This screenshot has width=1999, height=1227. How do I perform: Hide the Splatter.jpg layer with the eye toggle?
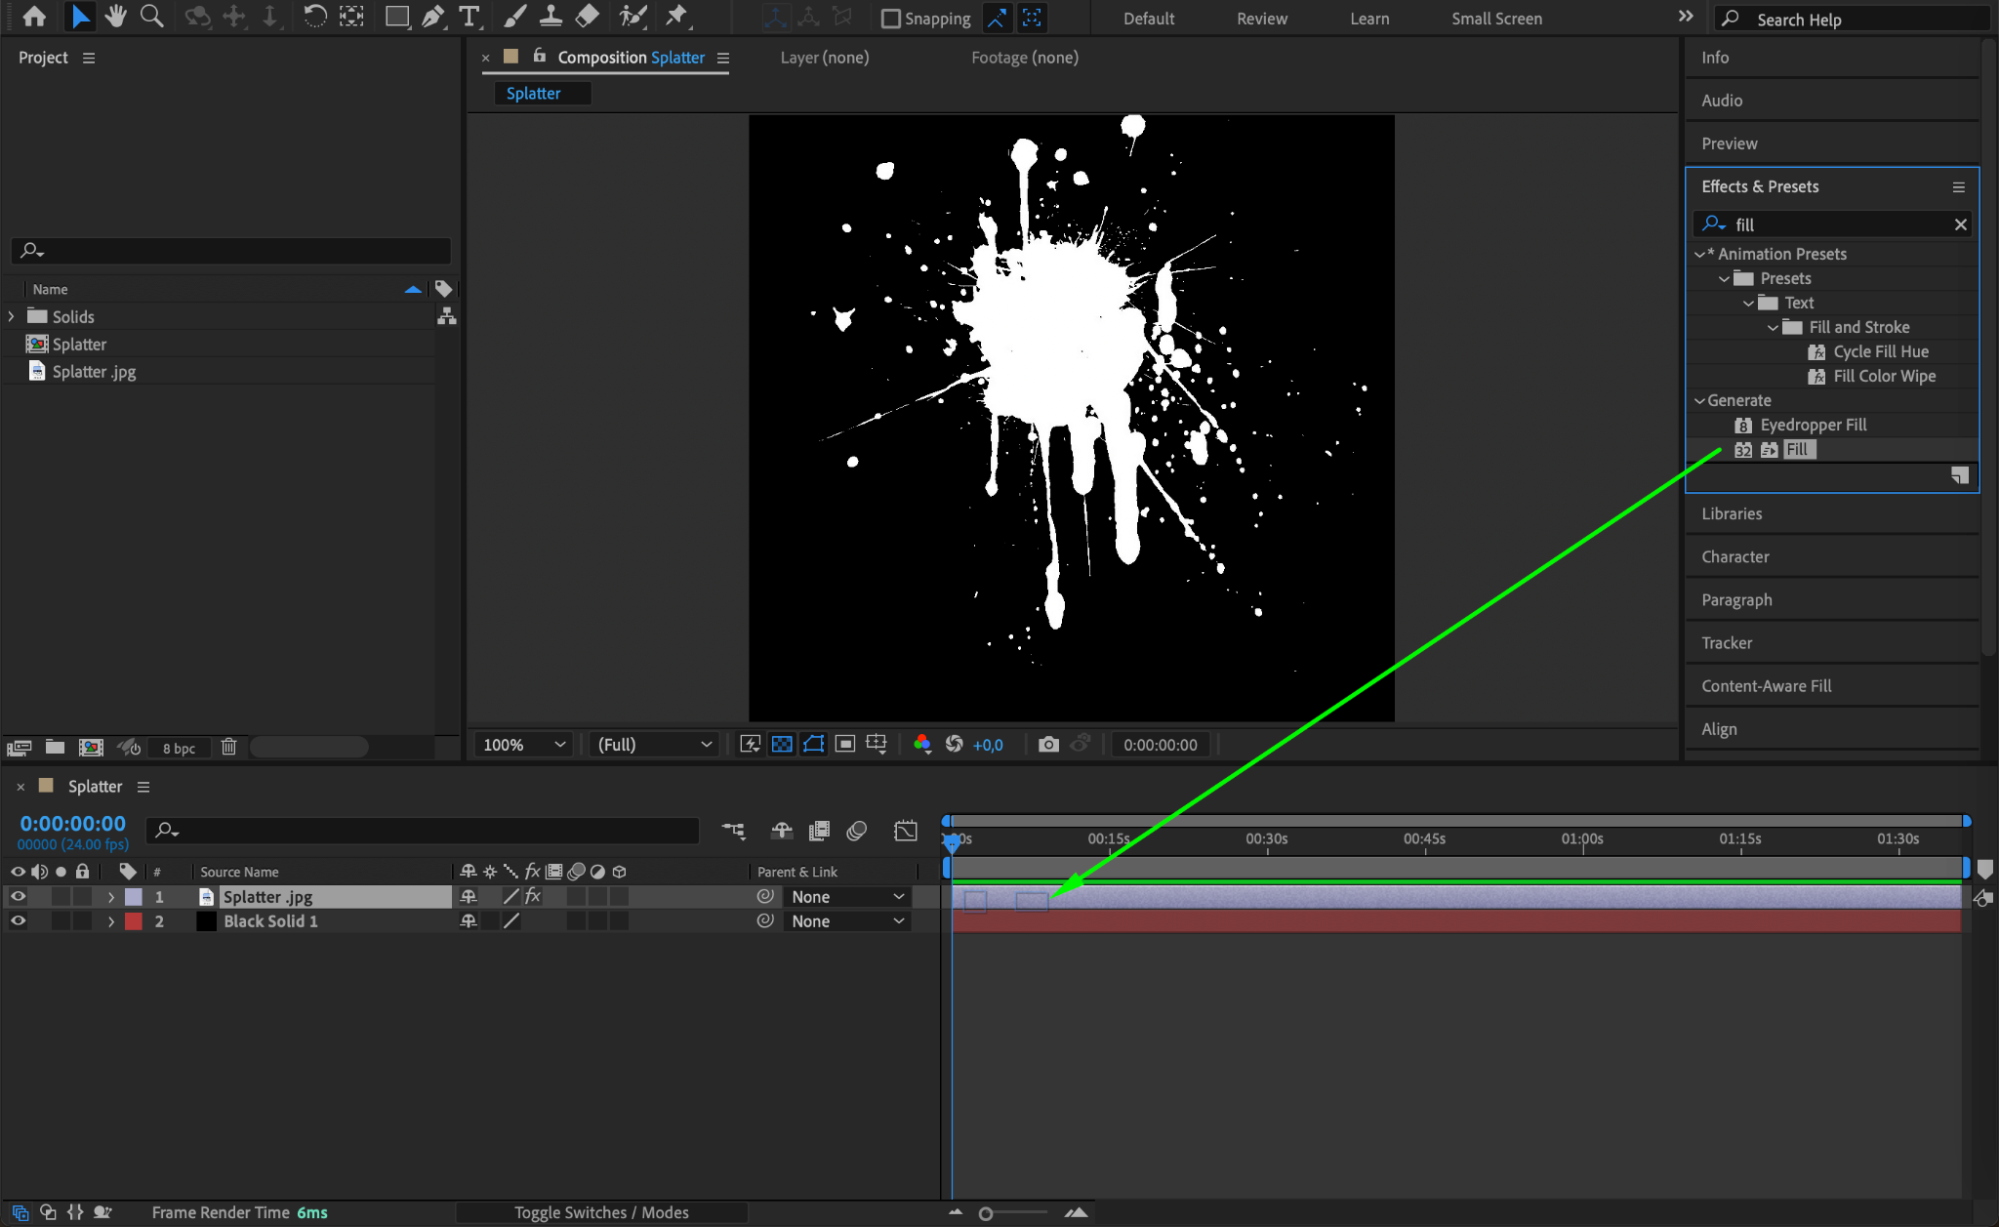click(x=17, y=897)
